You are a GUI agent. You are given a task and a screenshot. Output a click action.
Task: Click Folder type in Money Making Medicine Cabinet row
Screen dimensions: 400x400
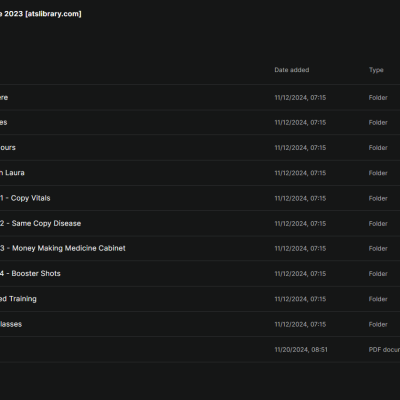click(378, 249)
